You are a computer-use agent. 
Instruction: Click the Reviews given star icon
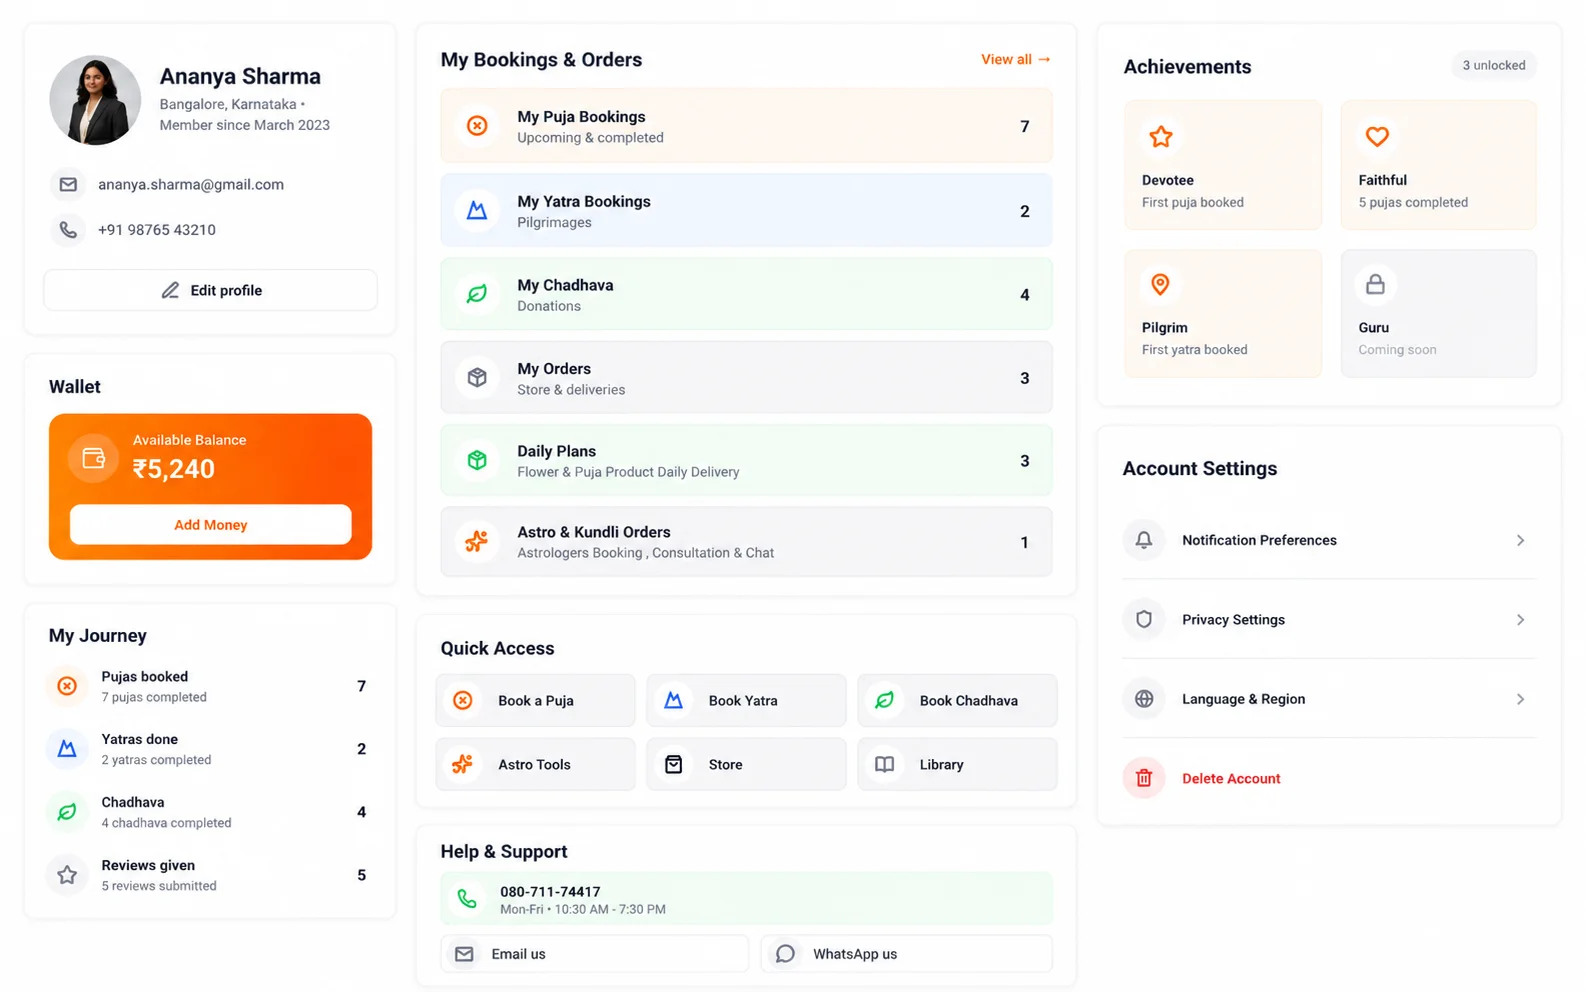(x=67, y=875)
